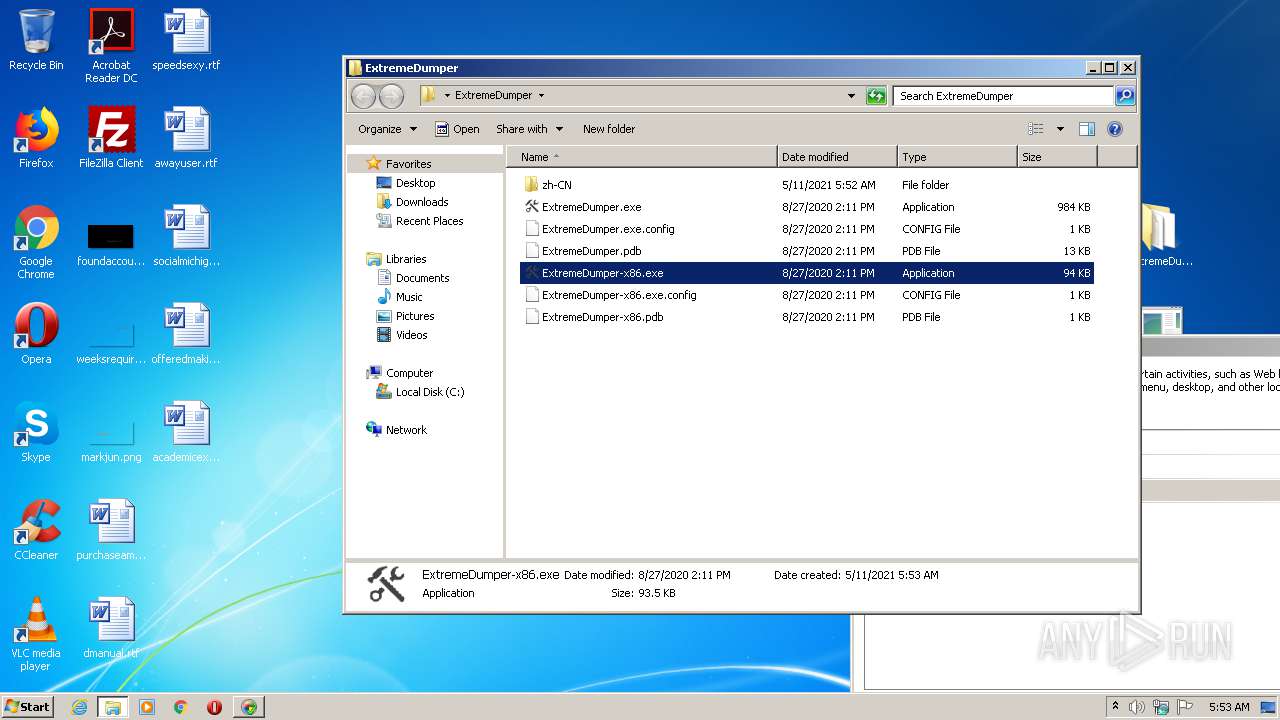Sort files by the Name column
Image resolution: width=1280 pixels, height=720 pixels.
click(x=642, y=157)
